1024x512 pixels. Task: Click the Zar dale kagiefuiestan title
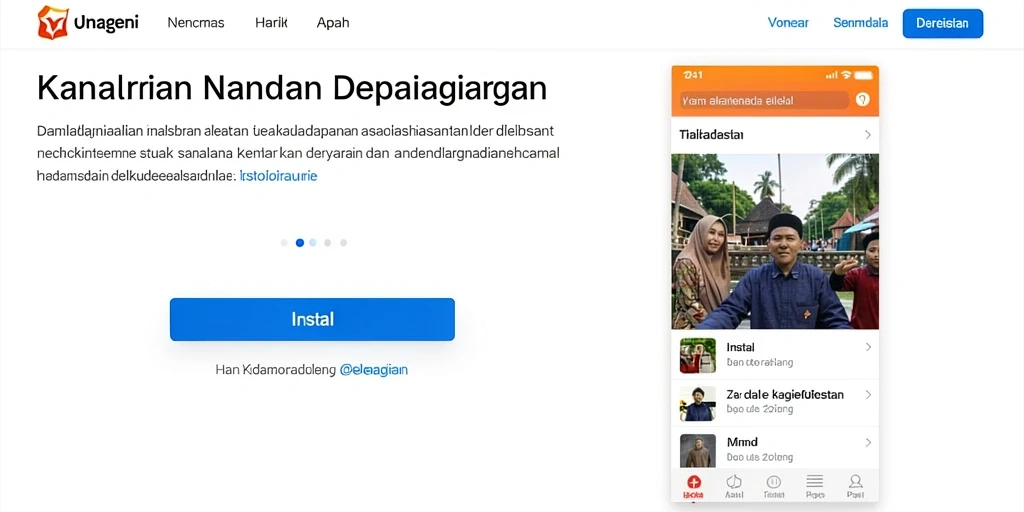tap(785, 394)
